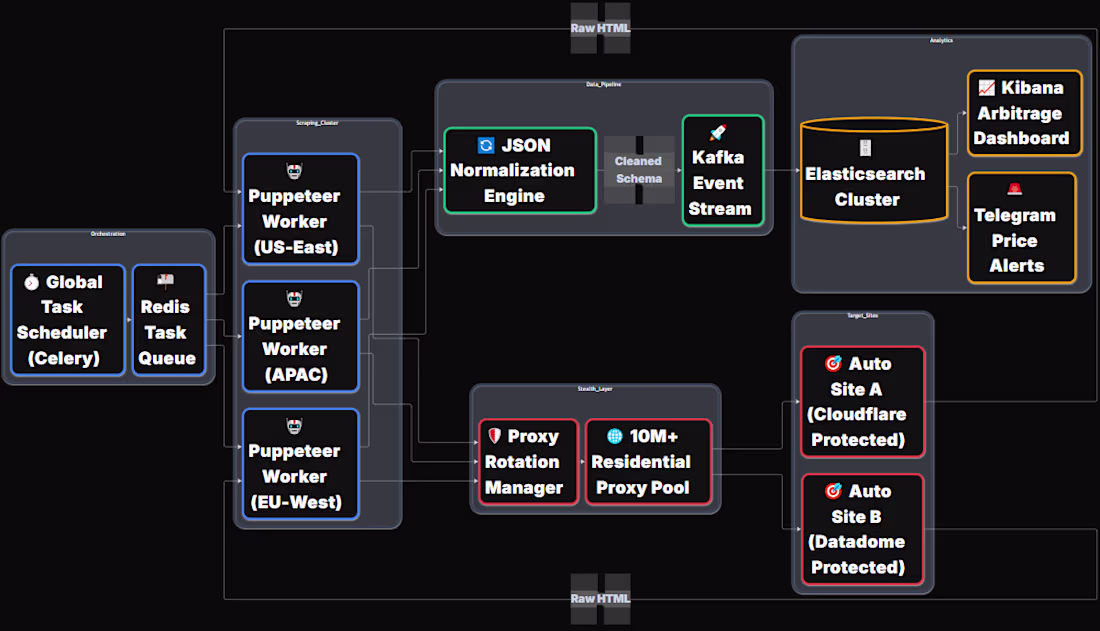Viewport: 1100px width, 631px height.
Task: Select the 'Elasticsearch Cluster' cylinder text
Action: click(866, 187)
